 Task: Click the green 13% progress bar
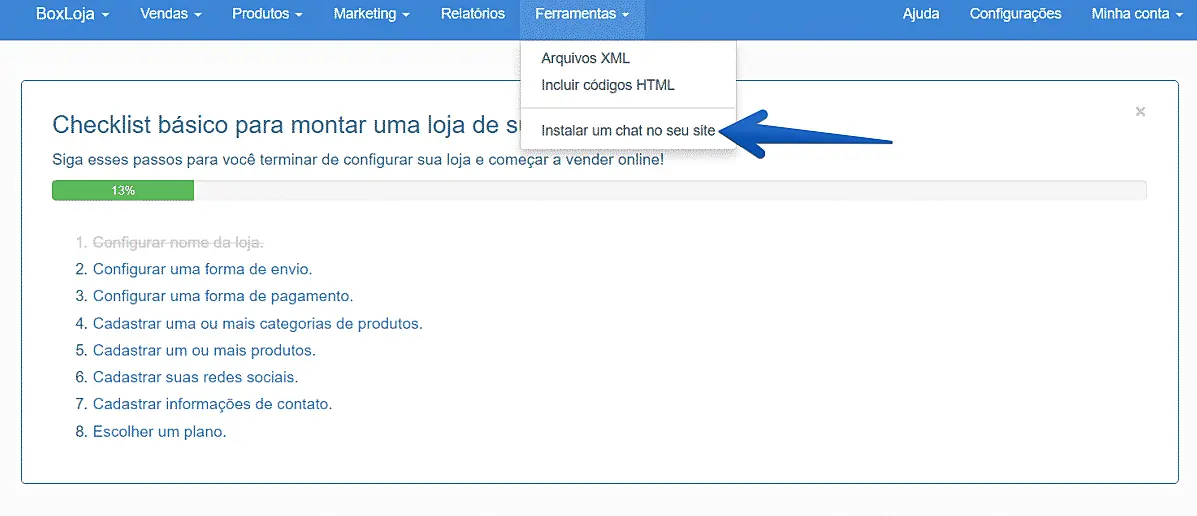coord(123,190)
